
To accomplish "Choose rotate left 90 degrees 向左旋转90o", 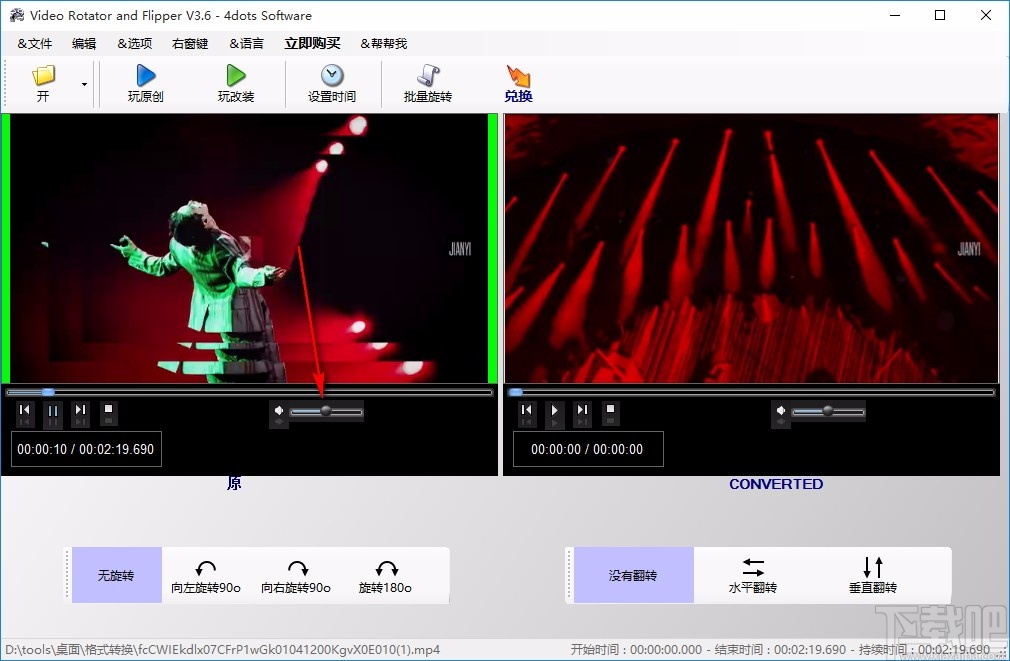I will pyautogui.click(x=206, y=575).
